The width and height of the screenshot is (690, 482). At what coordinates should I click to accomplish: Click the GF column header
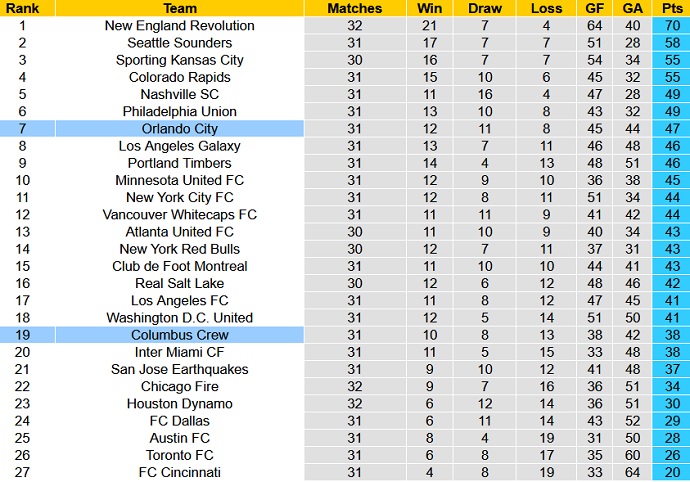[595, 8]
